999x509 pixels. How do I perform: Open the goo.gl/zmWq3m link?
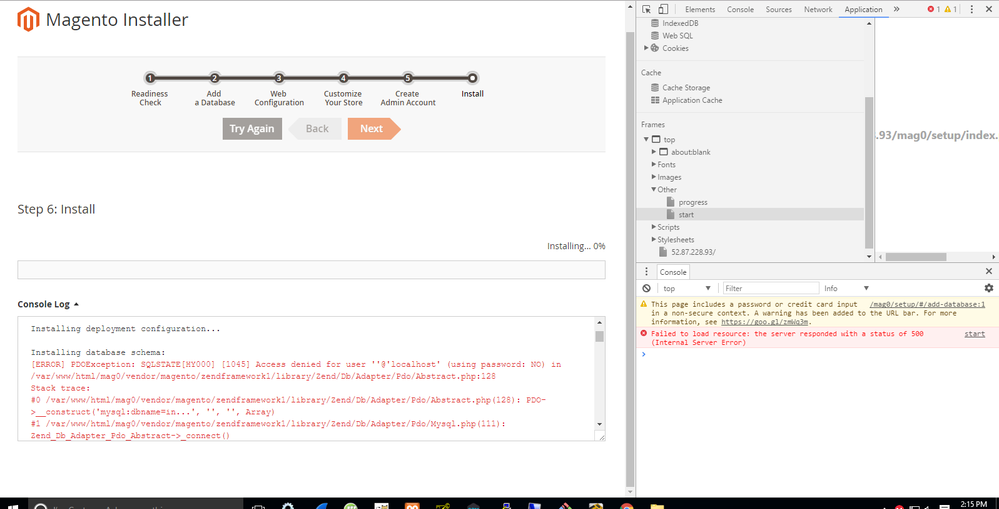(x=765, y=322)
